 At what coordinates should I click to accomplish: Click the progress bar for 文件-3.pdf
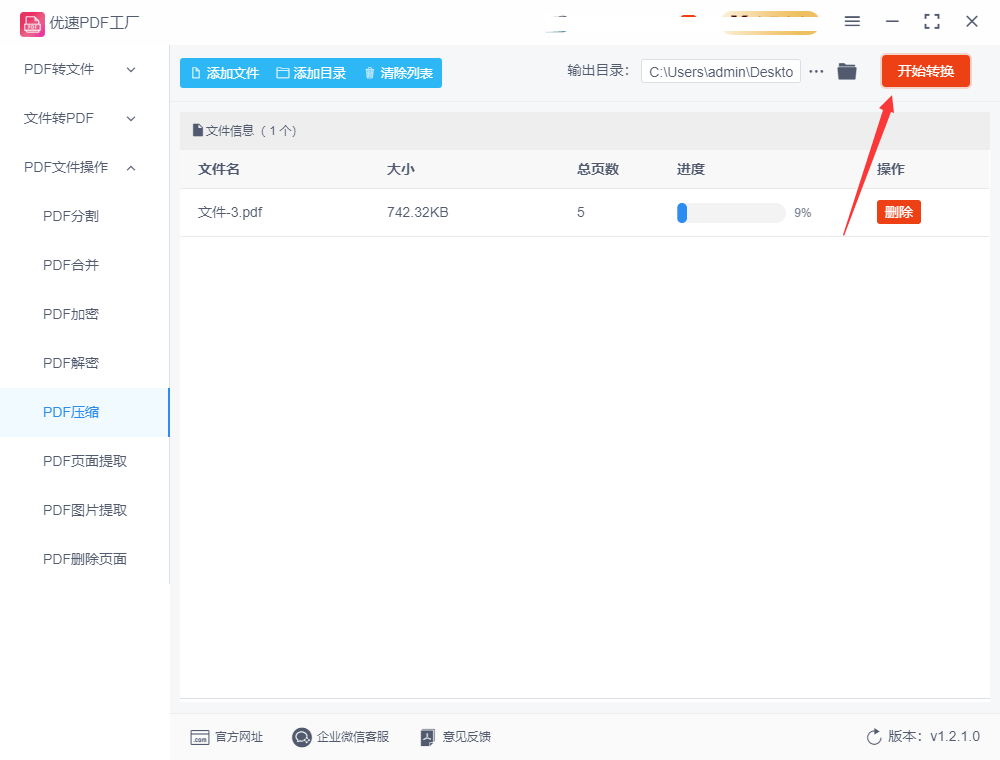click(x=731, y=213)
